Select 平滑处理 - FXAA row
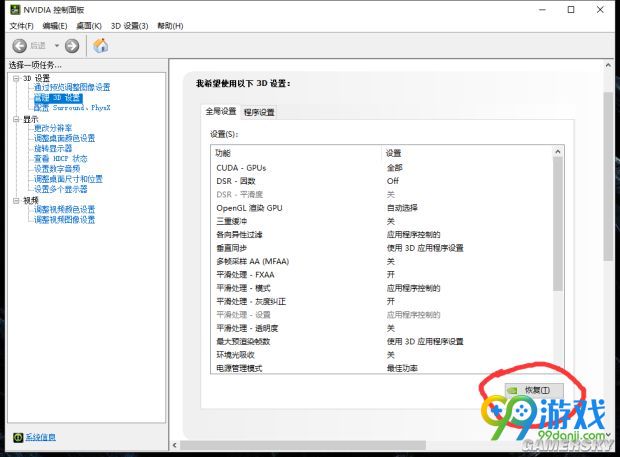The image size is (620, 457). tap(382, 275)
